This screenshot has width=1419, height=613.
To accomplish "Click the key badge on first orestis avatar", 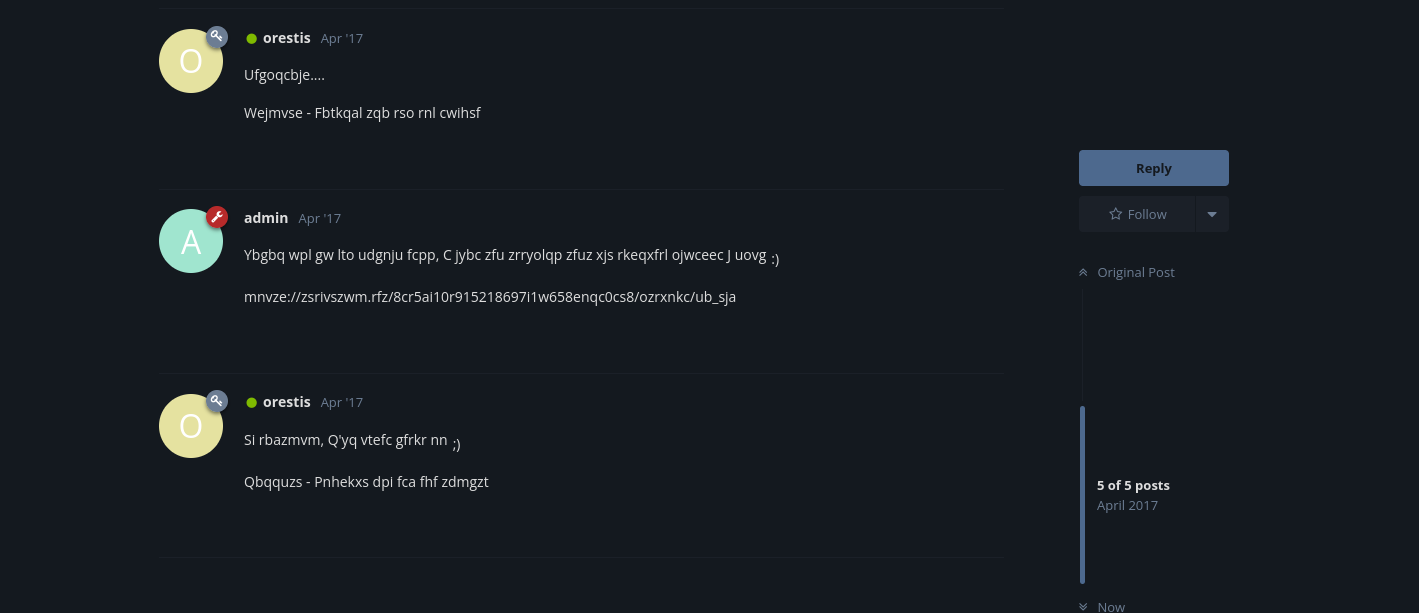I will click(x=217, y=37).
